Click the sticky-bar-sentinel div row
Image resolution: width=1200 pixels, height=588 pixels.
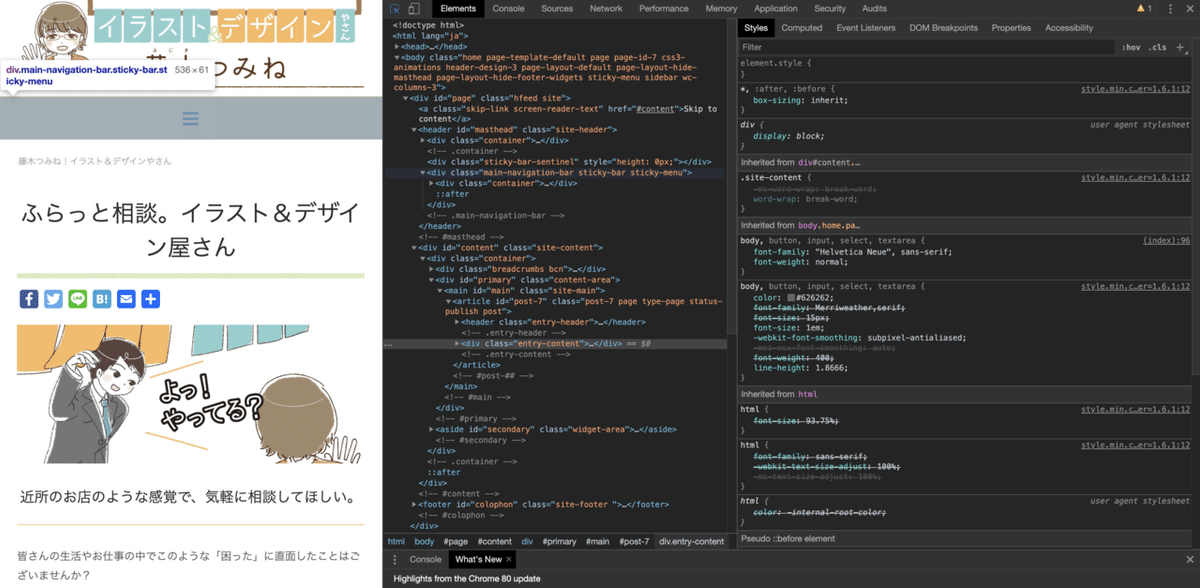(570, 161)
